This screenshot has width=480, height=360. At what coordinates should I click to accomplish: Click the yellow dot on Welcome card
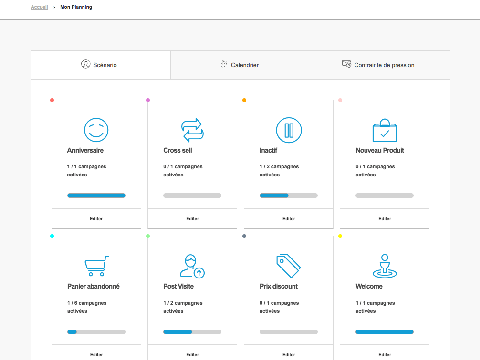(340, 236)
